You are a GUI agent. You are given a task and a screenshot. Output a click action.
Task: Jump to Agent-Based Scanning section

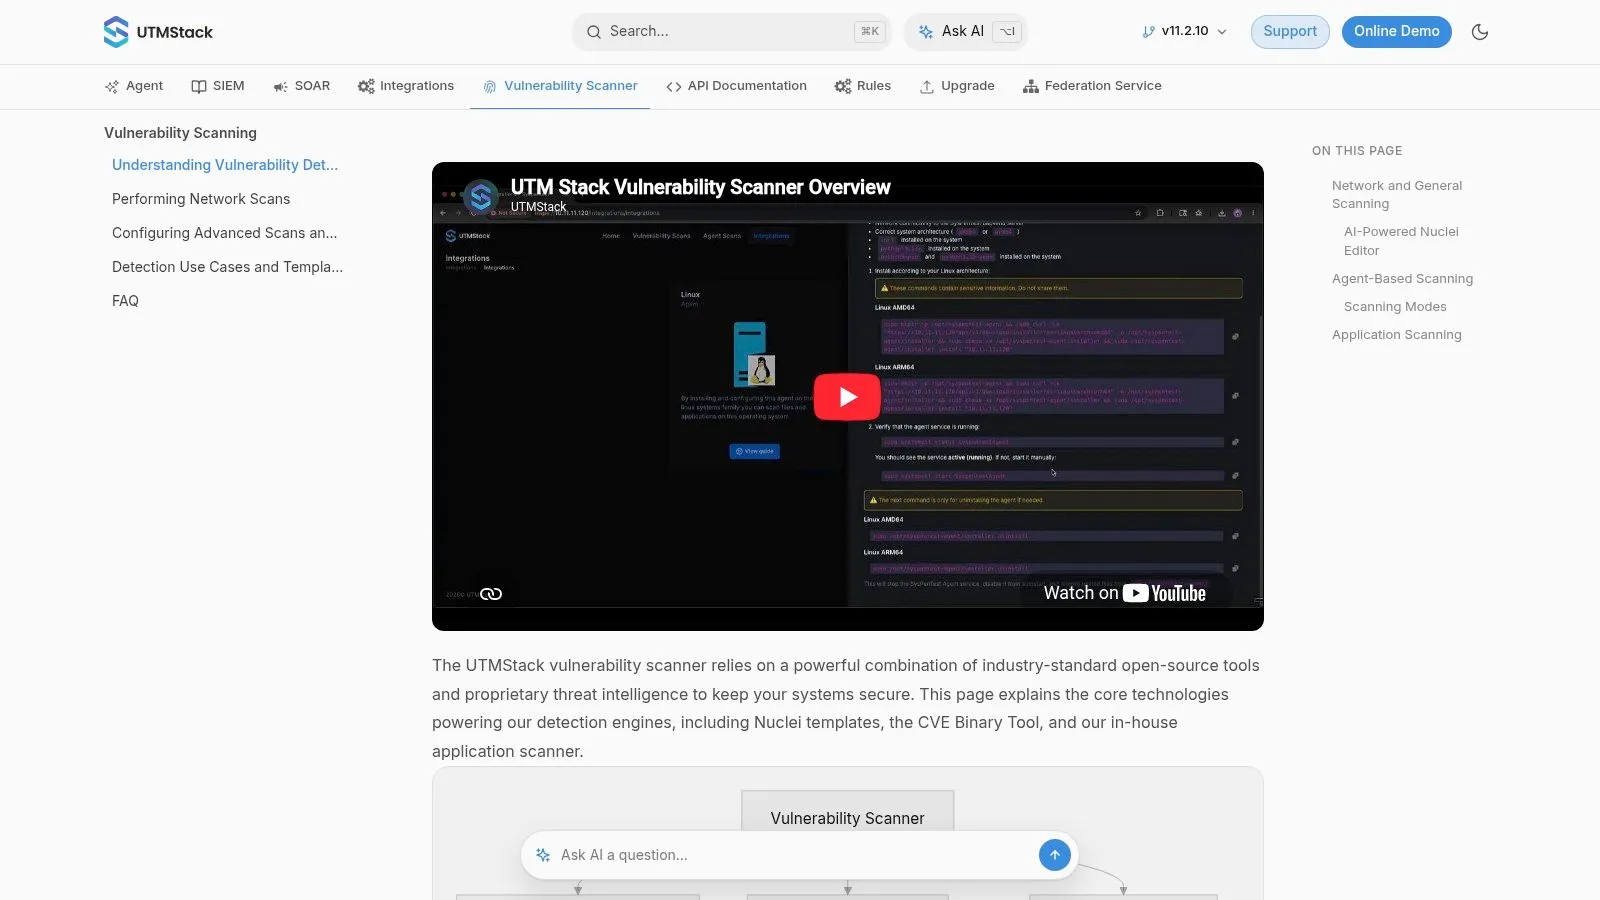(x=1402, y=279)
